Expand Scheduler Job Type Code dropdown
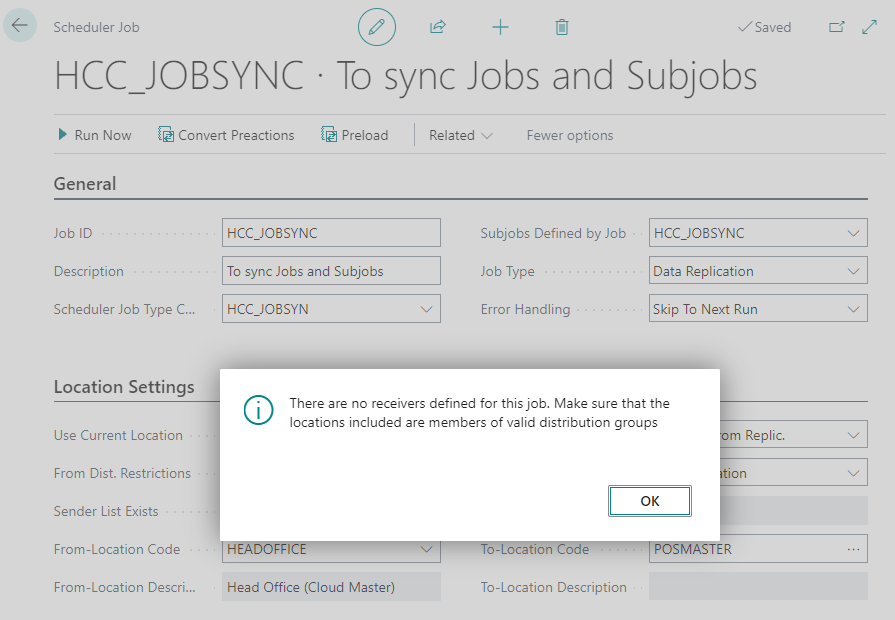 click(426, 309)
